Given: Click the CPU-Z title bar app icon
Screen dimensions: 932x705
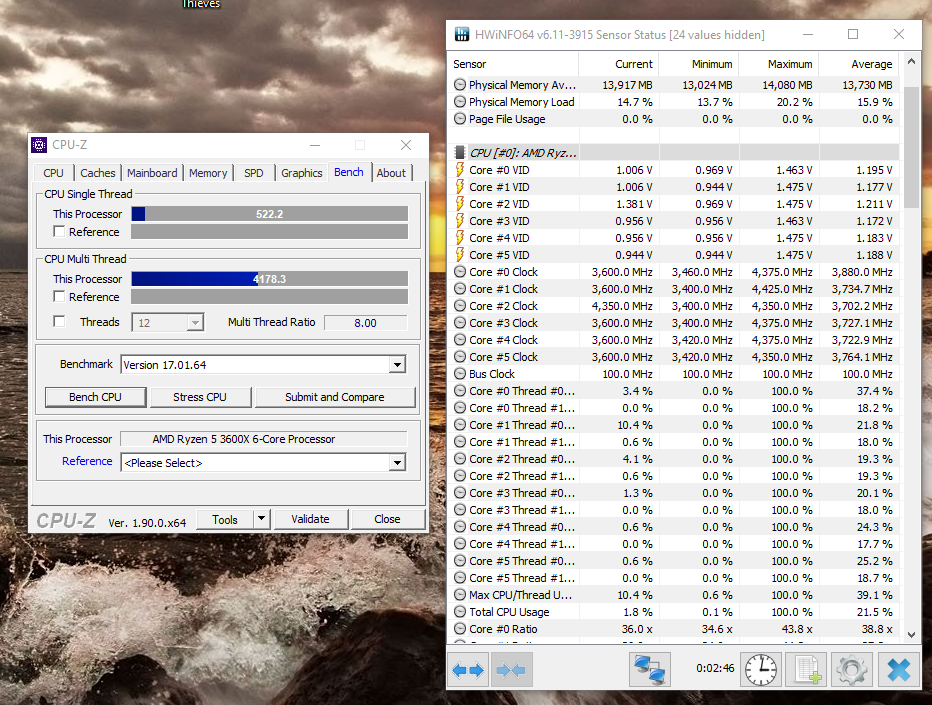Looking at the screenshot, I should [39, 145].
